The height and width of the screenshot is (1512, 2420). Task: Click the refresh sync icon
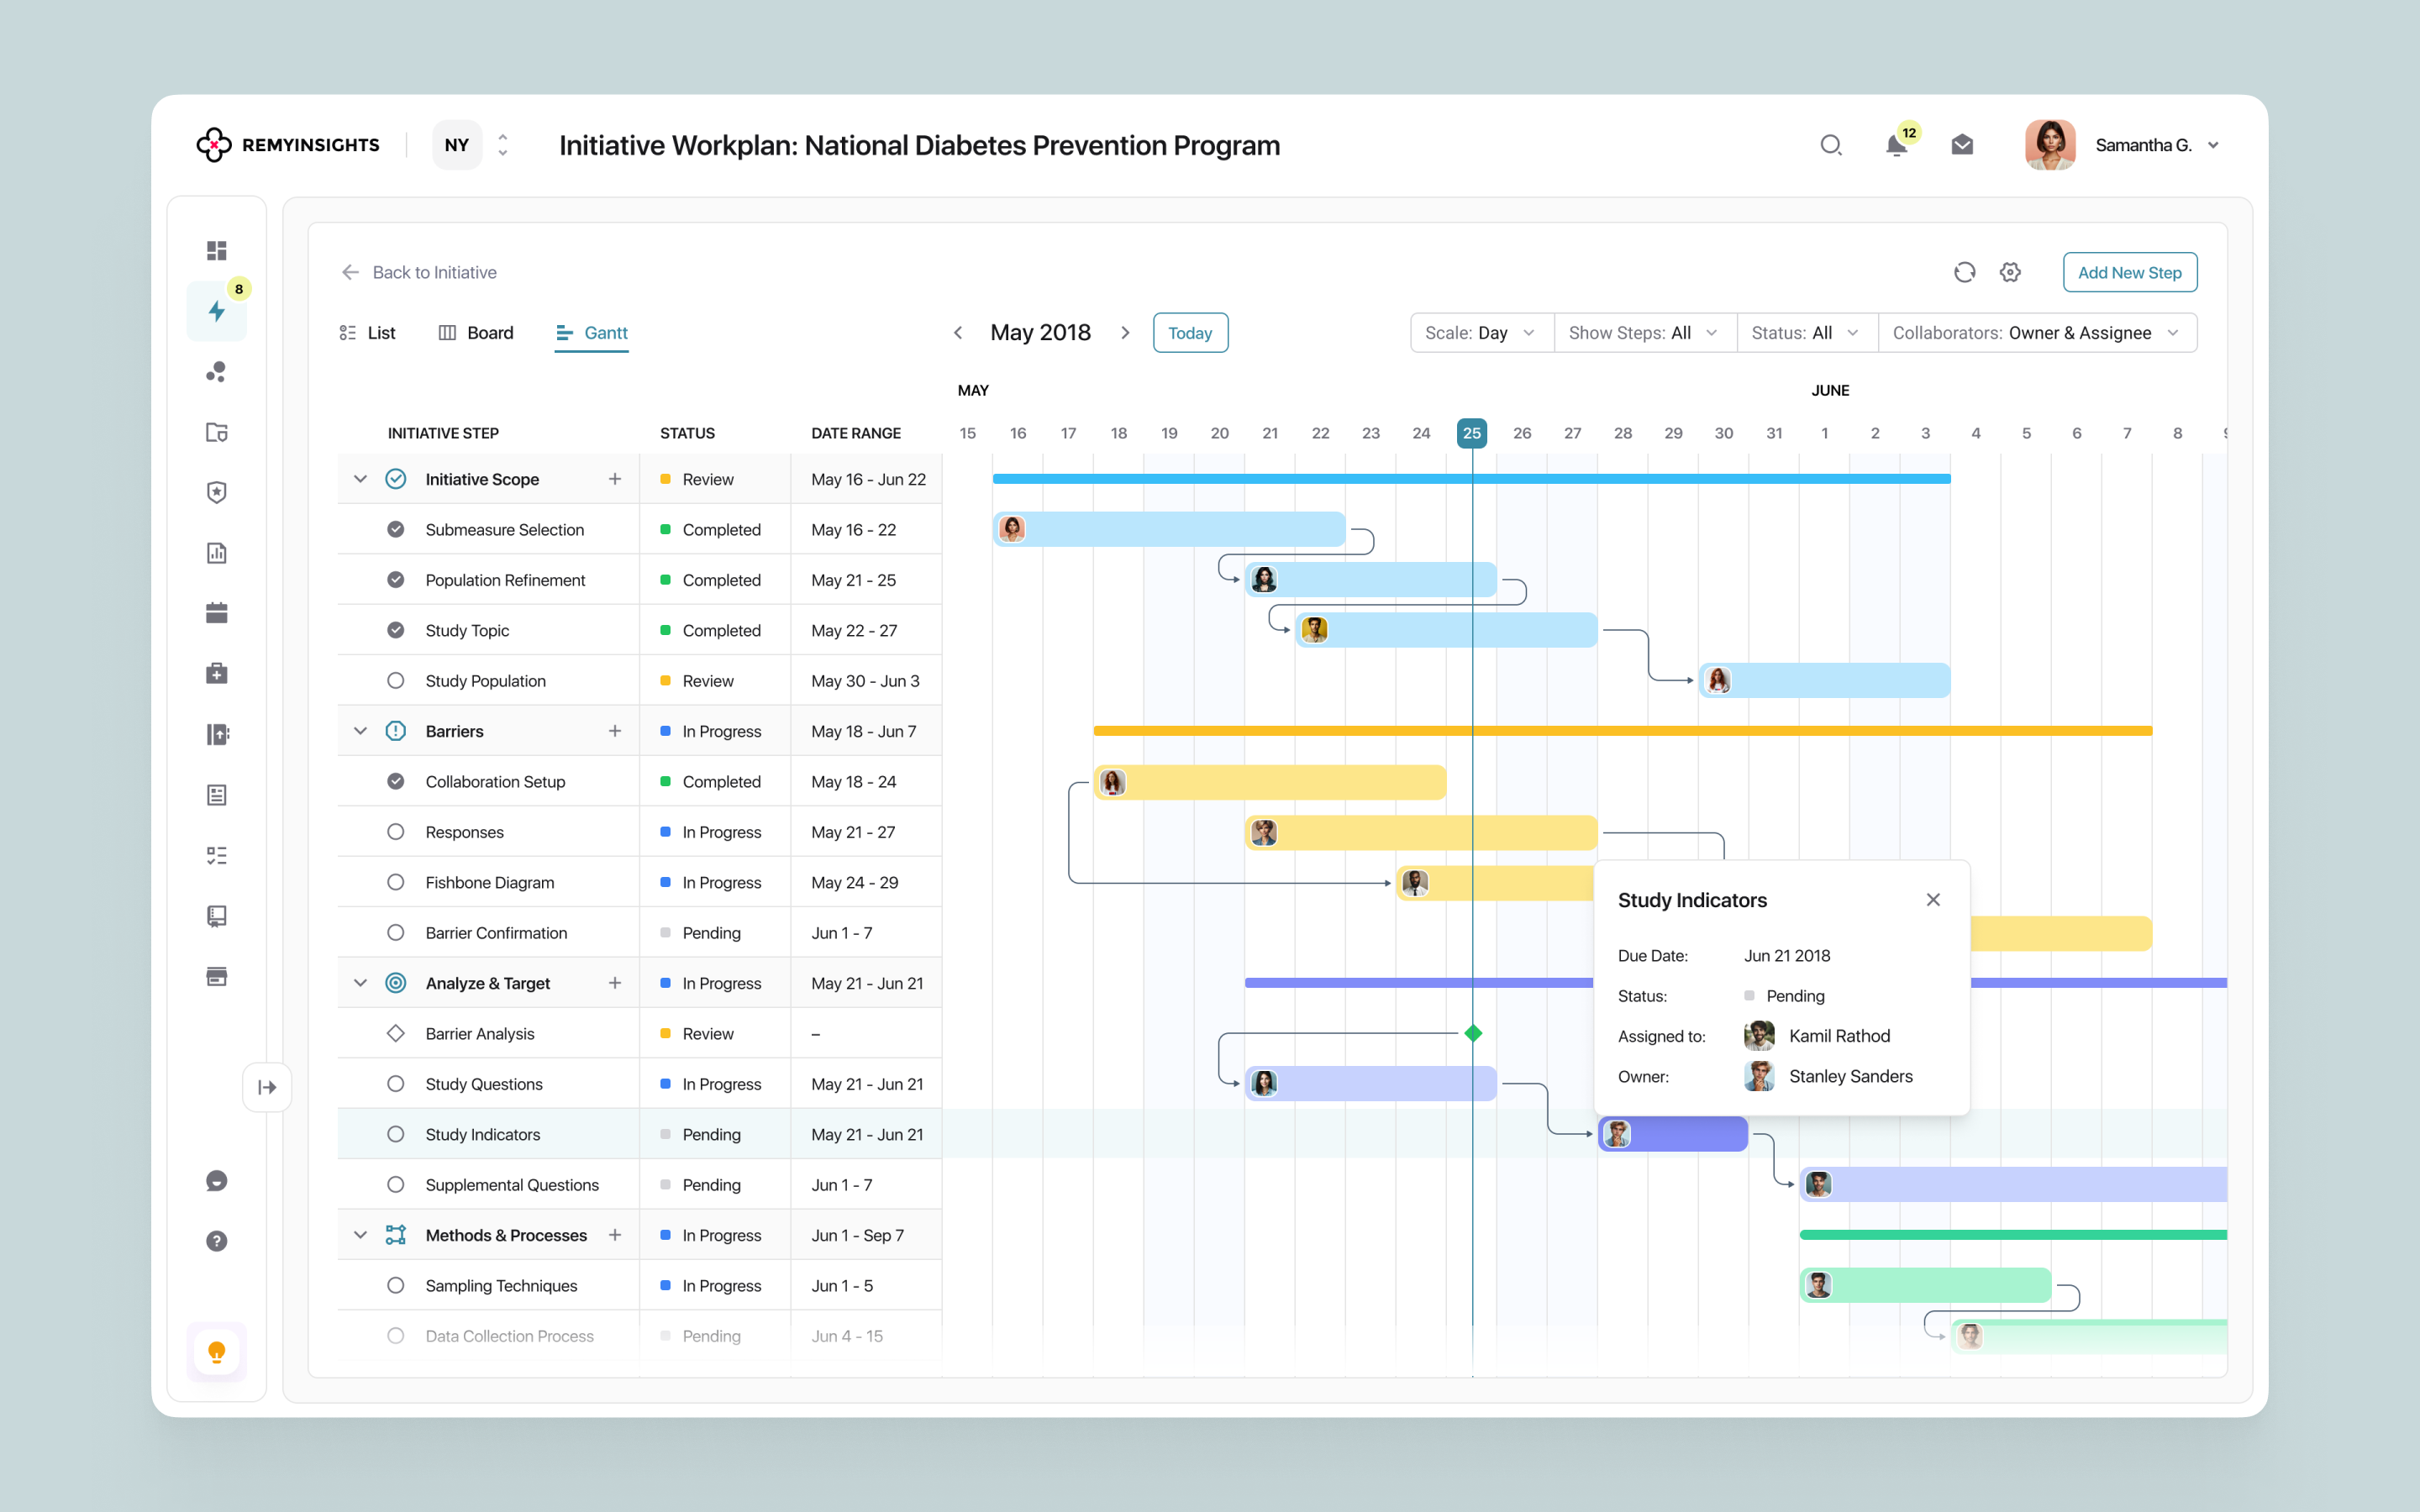[1964, 272]
